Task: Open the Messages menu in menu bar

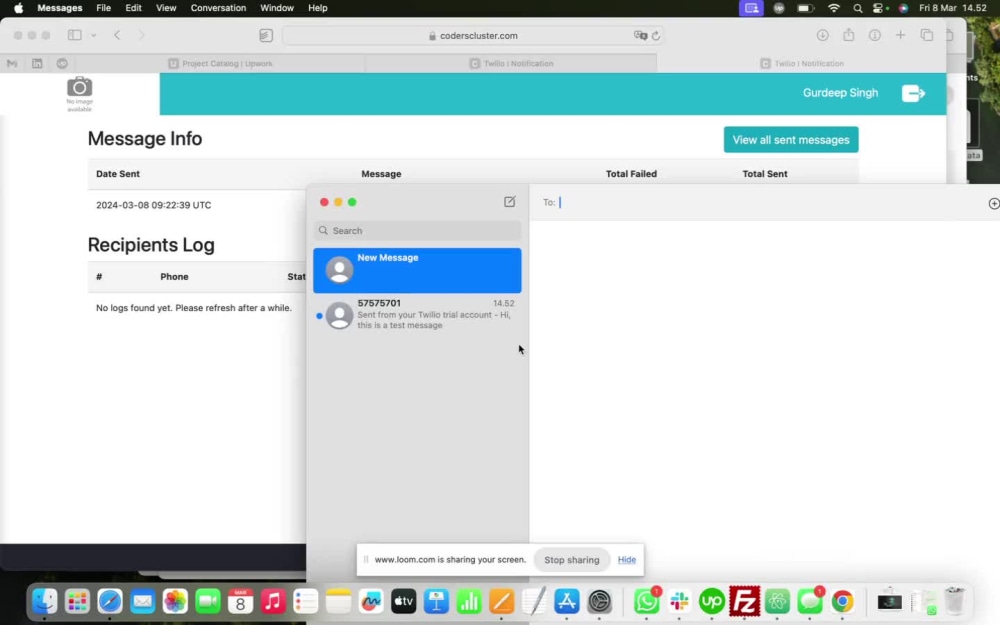Action: [x=59, y=8]
